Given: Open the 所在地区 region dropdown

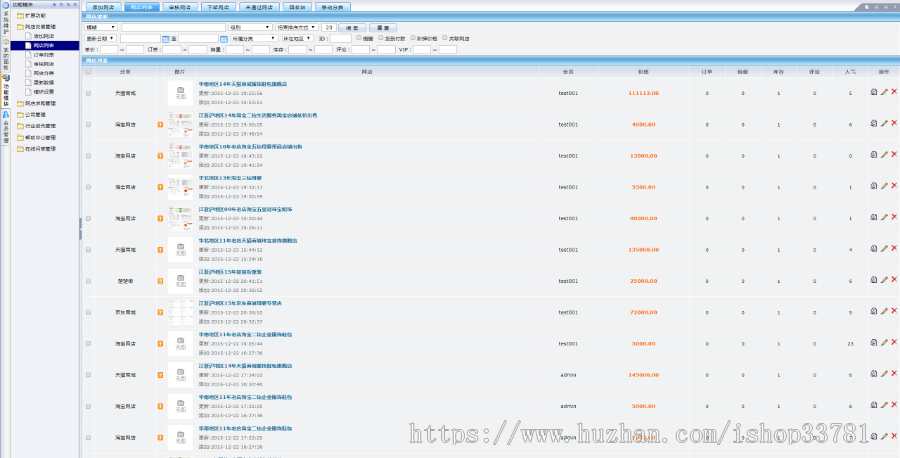Looking at the screenshot, I should coord(297,38).
